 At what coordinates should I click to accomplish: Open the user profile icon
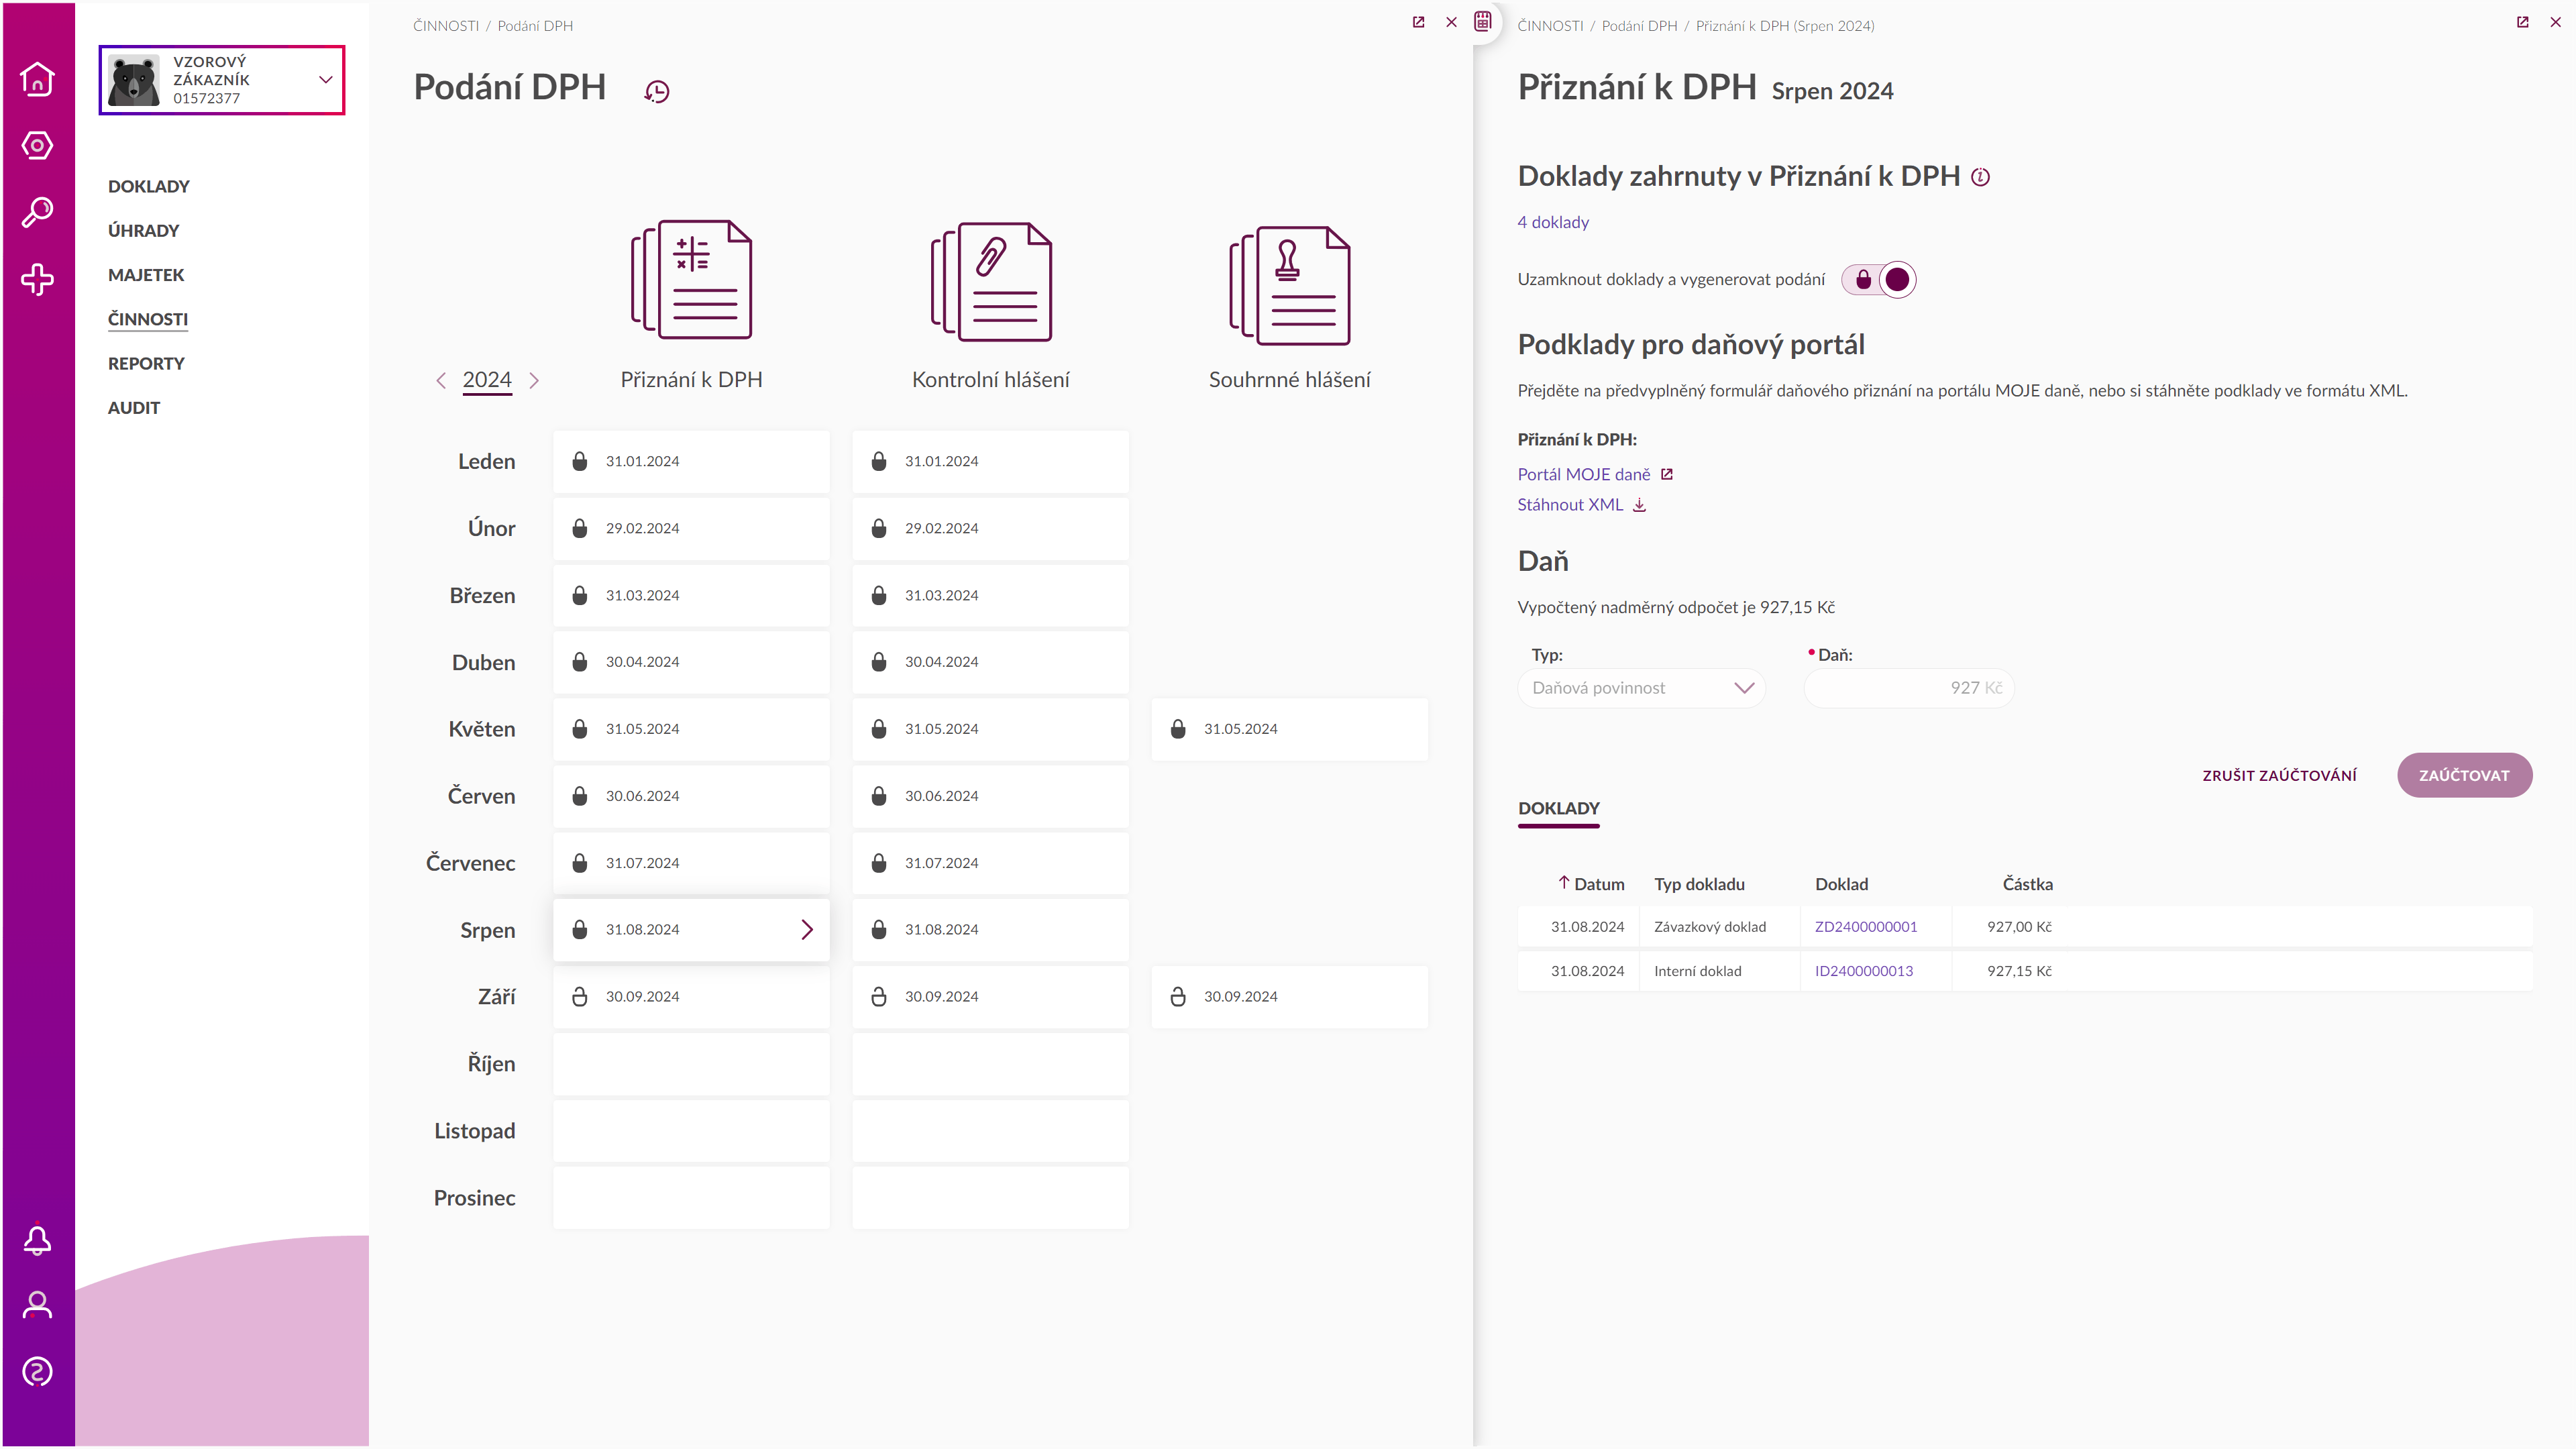click(37, 1305)
